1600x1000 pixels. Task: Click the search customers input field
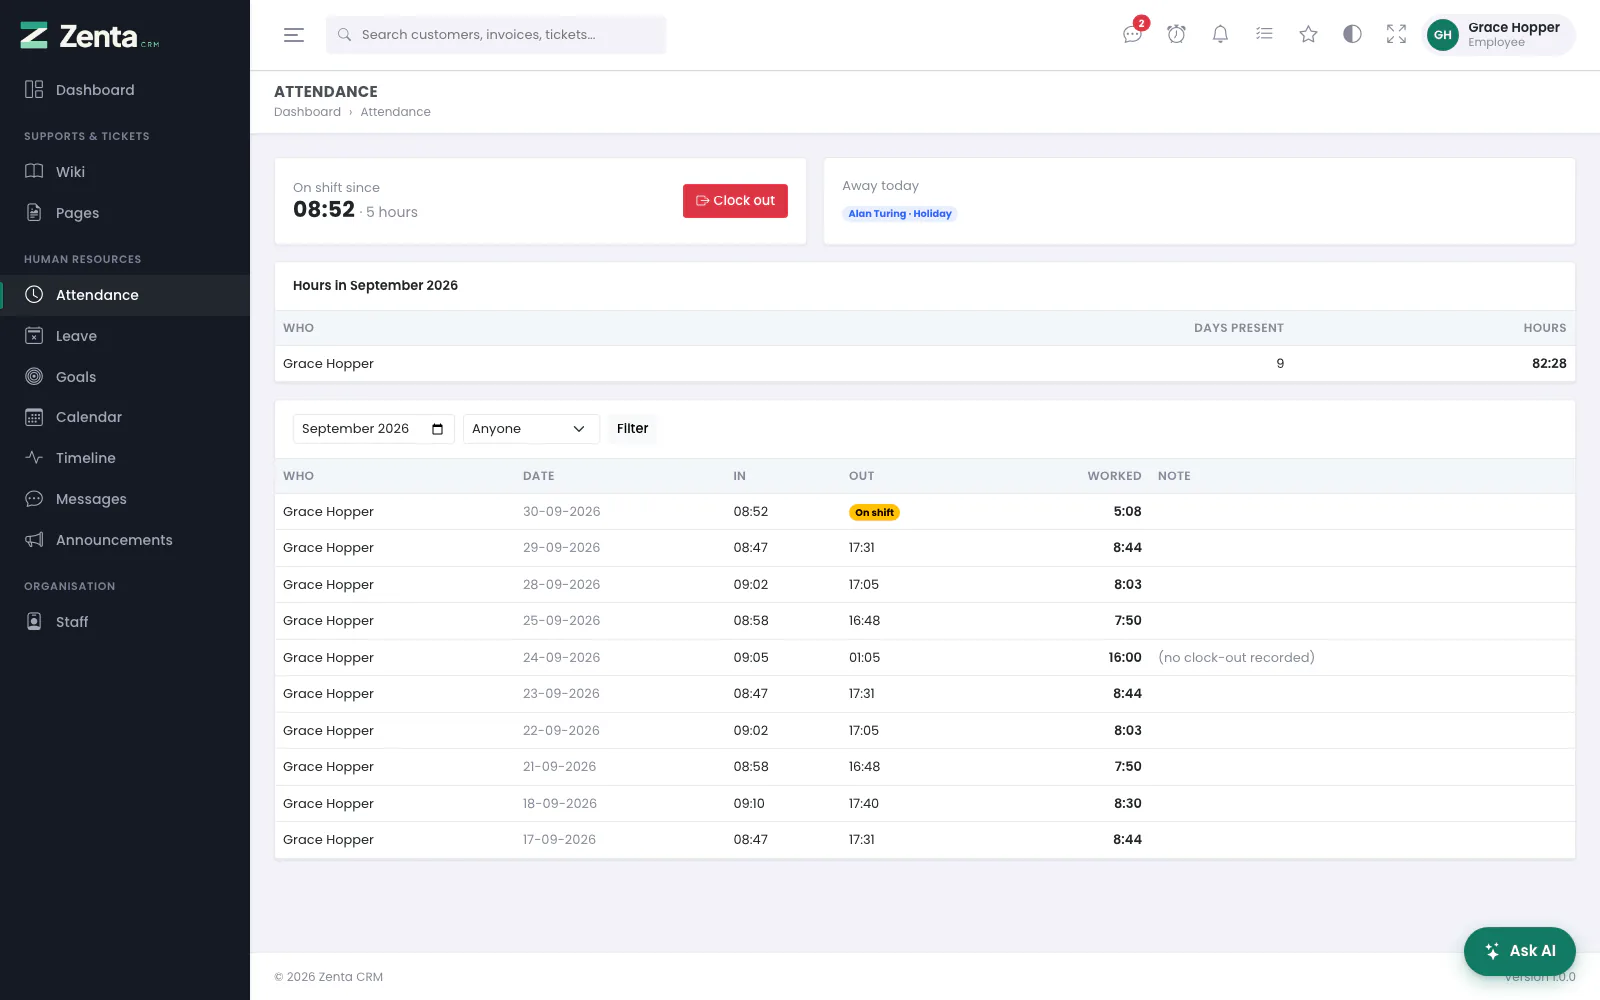(x=496, y=35)
